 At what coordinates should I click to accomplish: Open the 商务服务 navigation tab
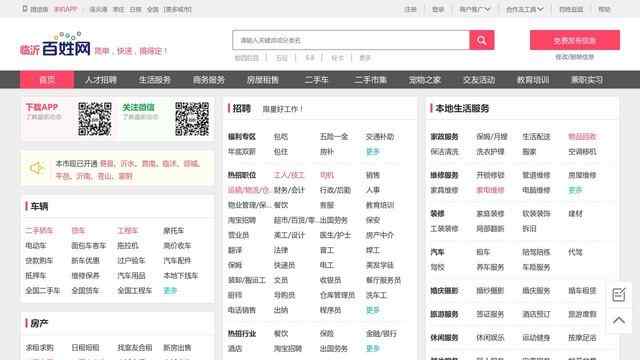click(209, 80)
